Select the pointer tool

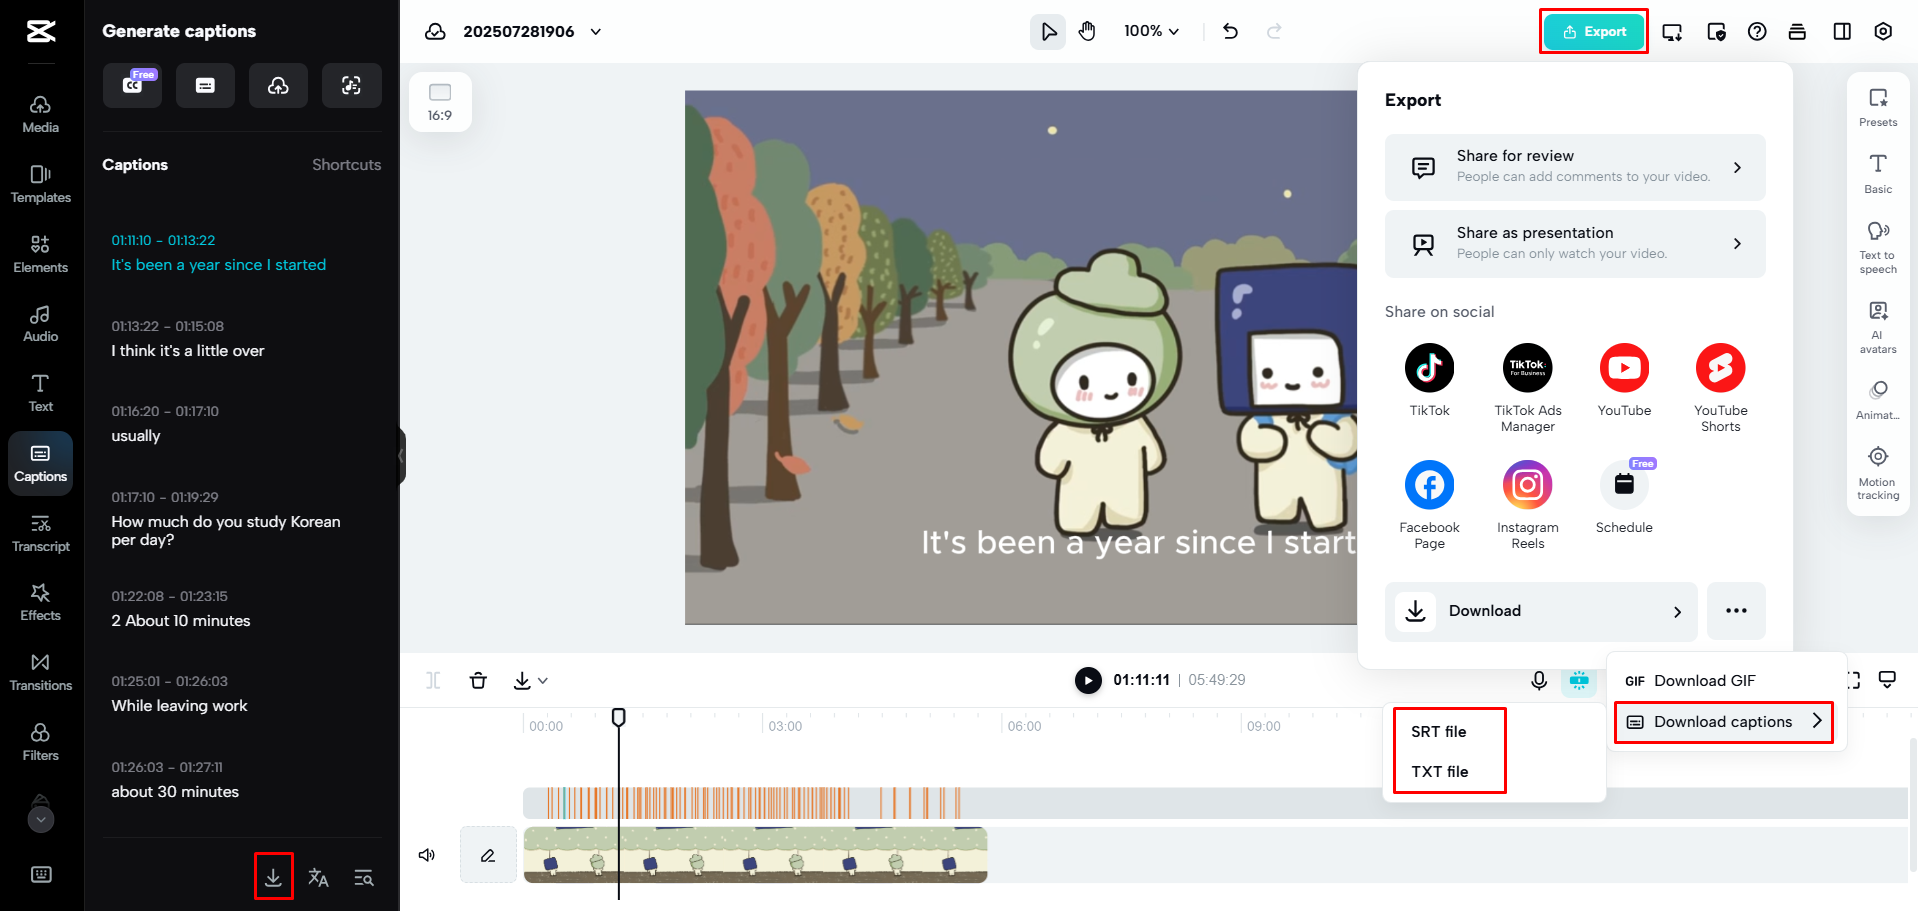[1048, 31]
